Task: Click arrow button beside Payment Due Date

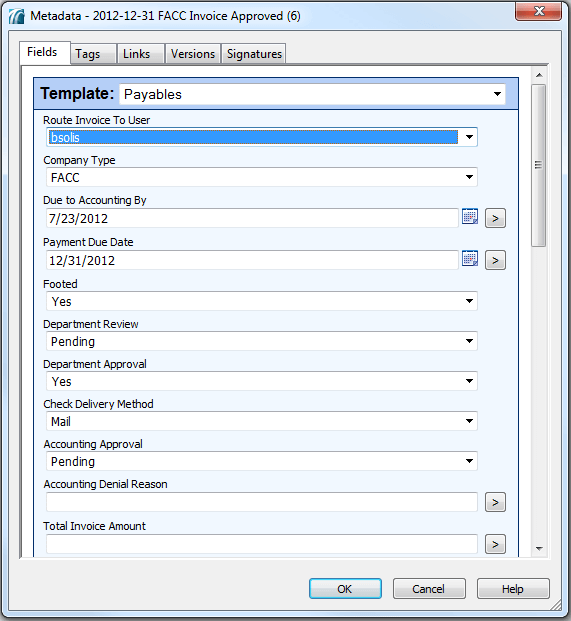Action: click(495, 260)
